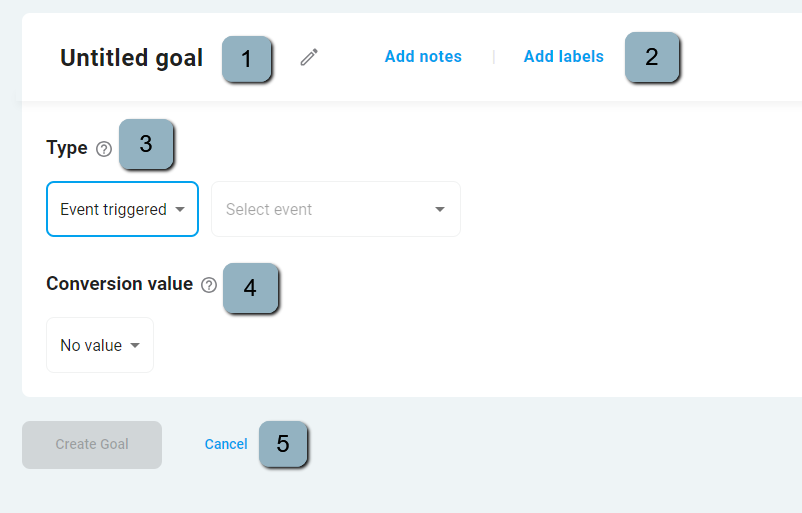The image size is (802, 513).
Task: Click the numbered marker 2 badge
Action: click(x=652, y=57)
